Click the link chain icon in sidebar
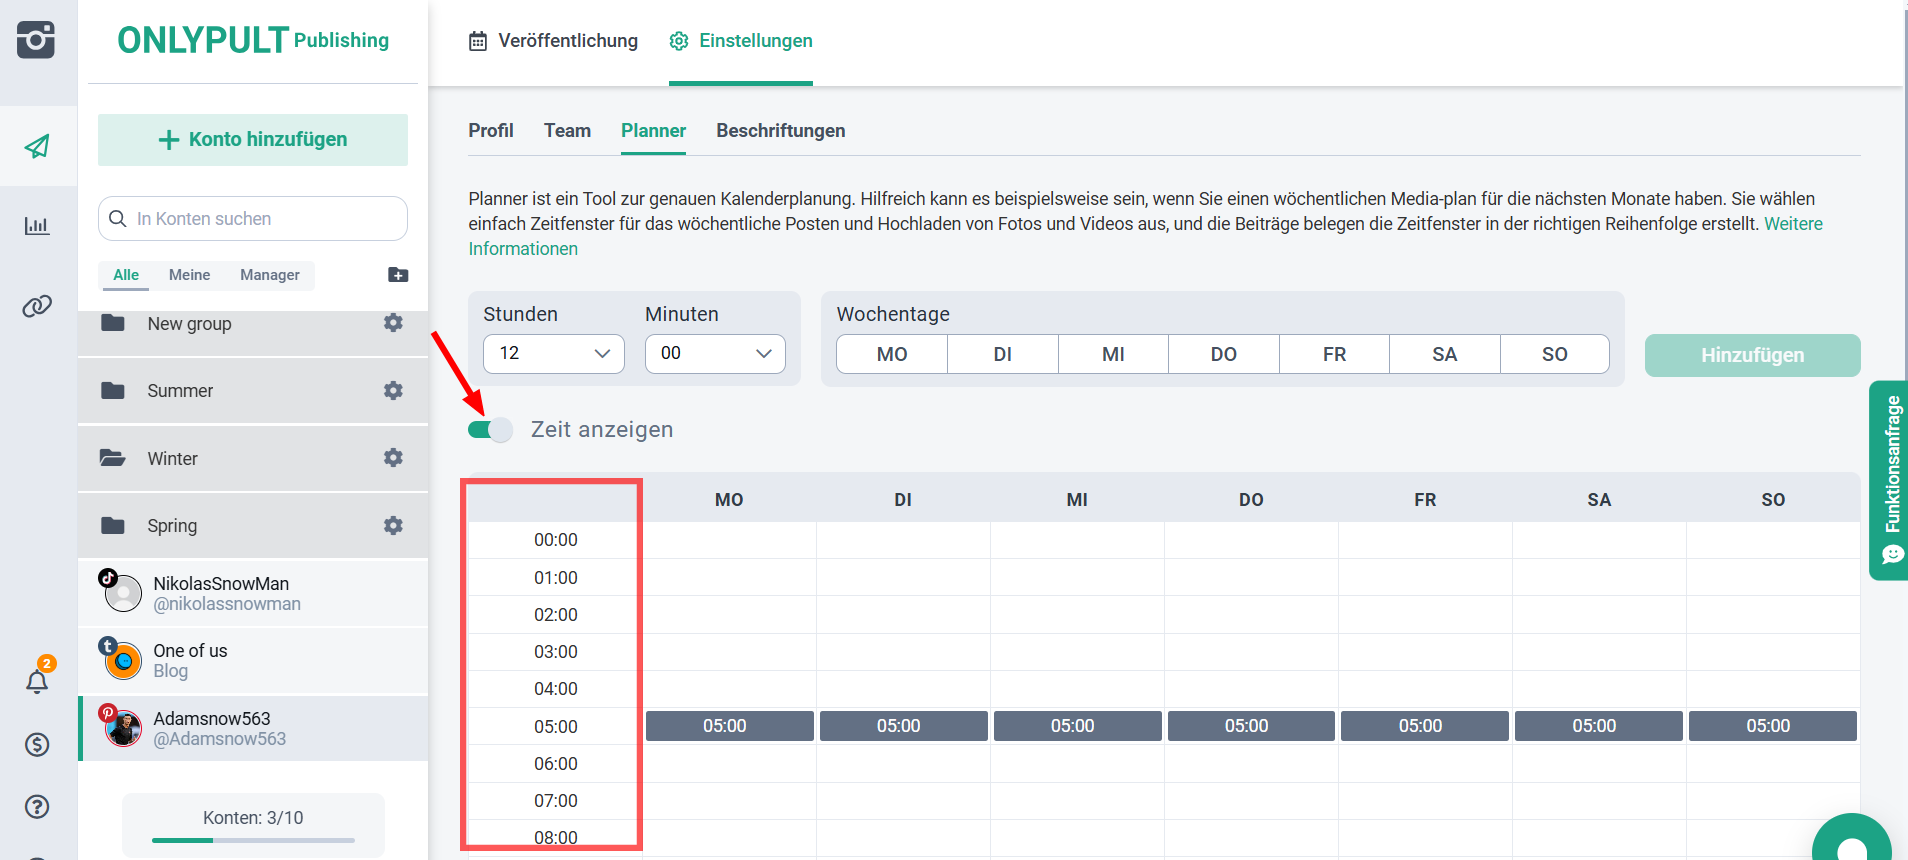 click(37, 306)
